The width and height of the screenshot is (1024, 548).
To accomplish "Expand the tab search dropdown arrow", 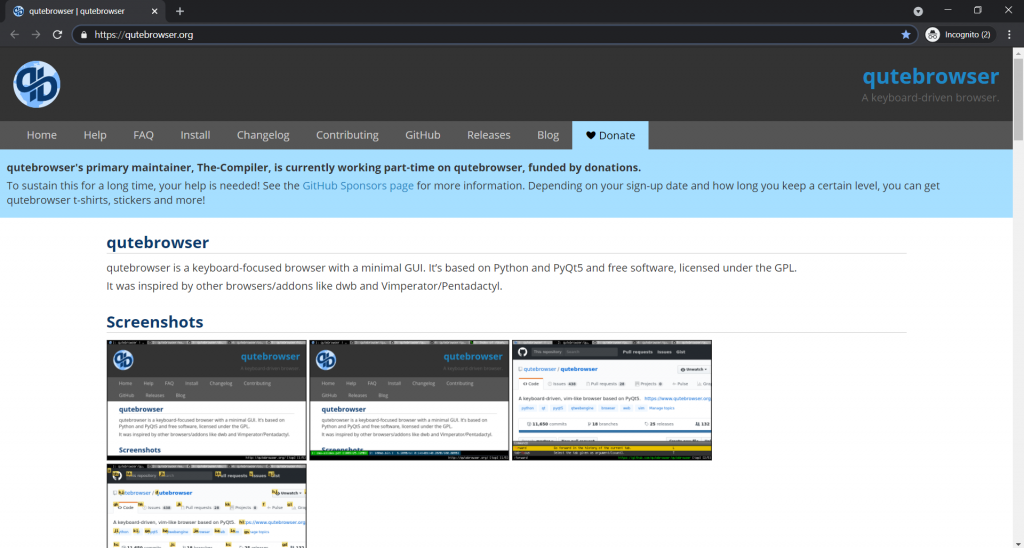I will click(x=918, y=11).
